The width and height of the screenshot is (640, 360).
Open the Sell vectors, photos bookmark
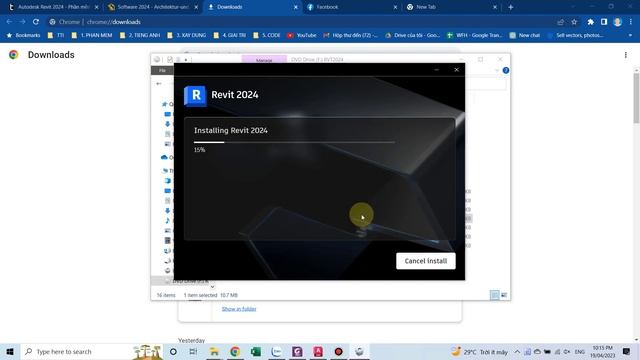(576, 36)
